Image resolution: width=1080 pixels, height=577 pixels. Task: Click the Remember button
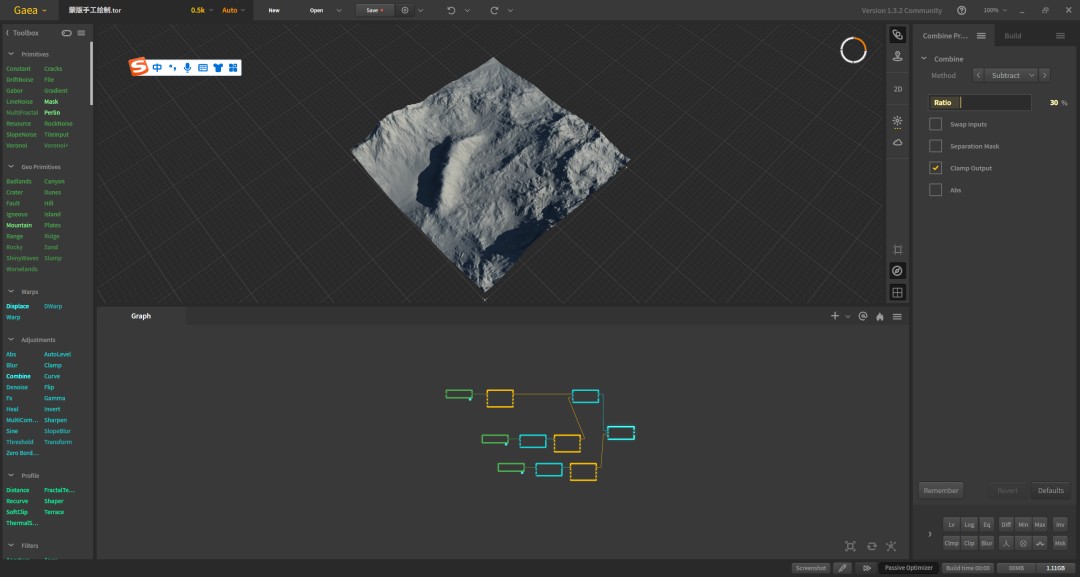point(941,490)
